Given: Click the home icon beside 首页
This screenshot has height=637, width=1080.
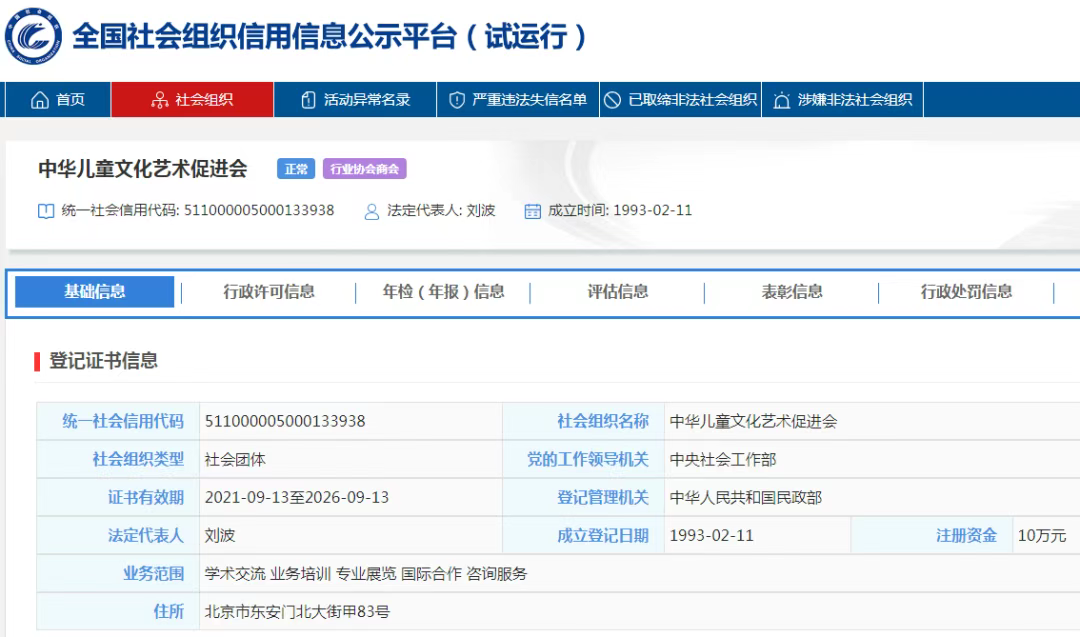Looking at the screenshot, I should [x=40, y=100].
